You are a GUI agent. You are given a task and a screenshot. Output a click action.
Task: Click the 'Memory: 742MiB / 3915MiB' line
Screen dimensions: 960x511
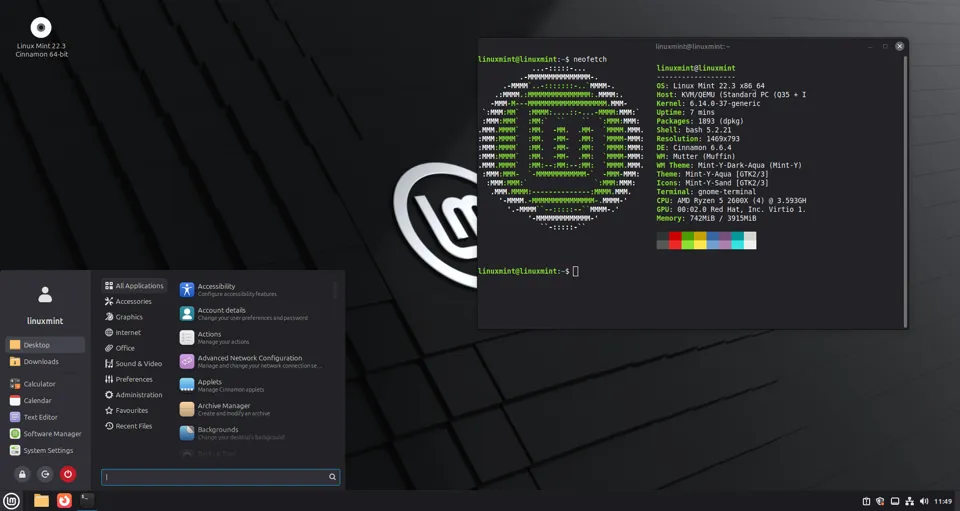point(706,218)
